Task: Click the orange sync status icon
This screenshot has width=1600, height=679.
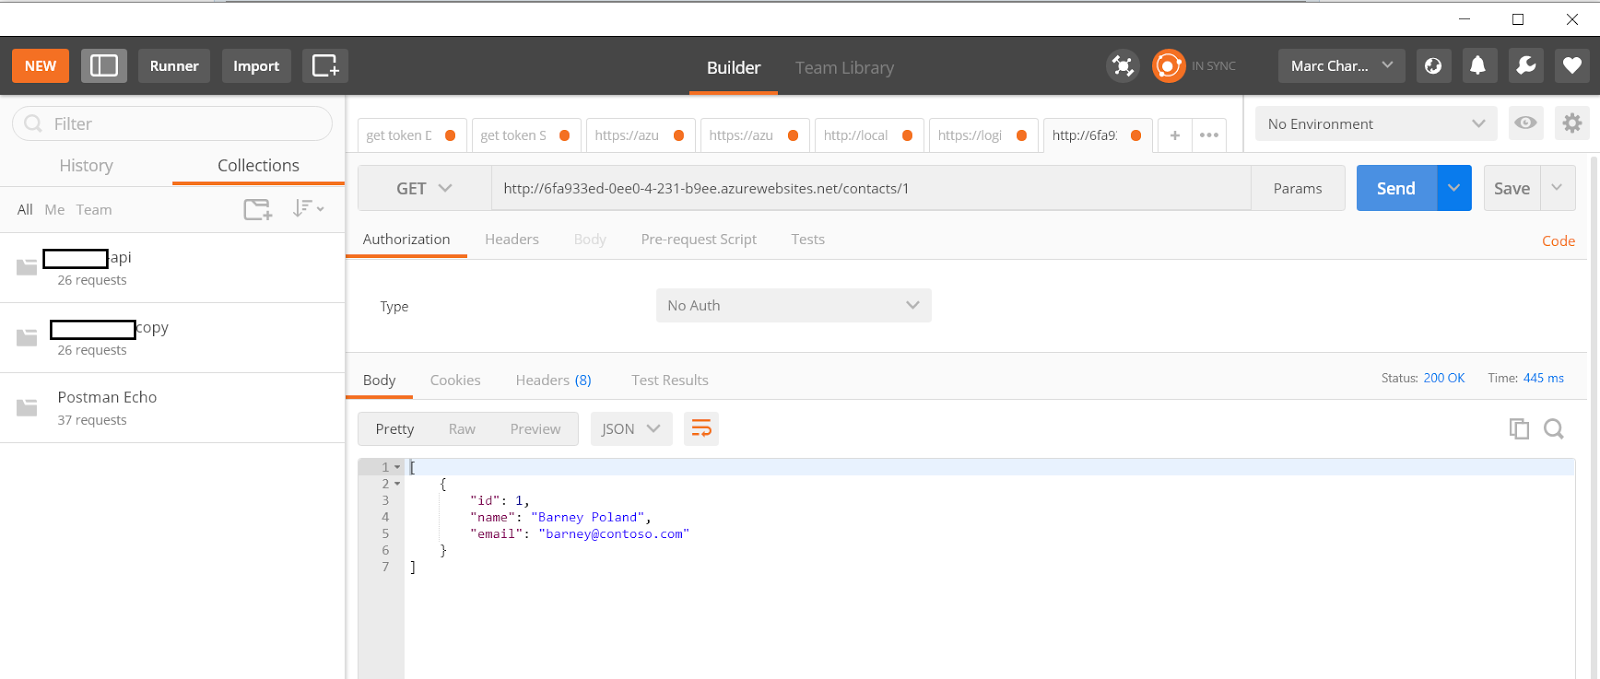Action: (x=1168, y=66)
